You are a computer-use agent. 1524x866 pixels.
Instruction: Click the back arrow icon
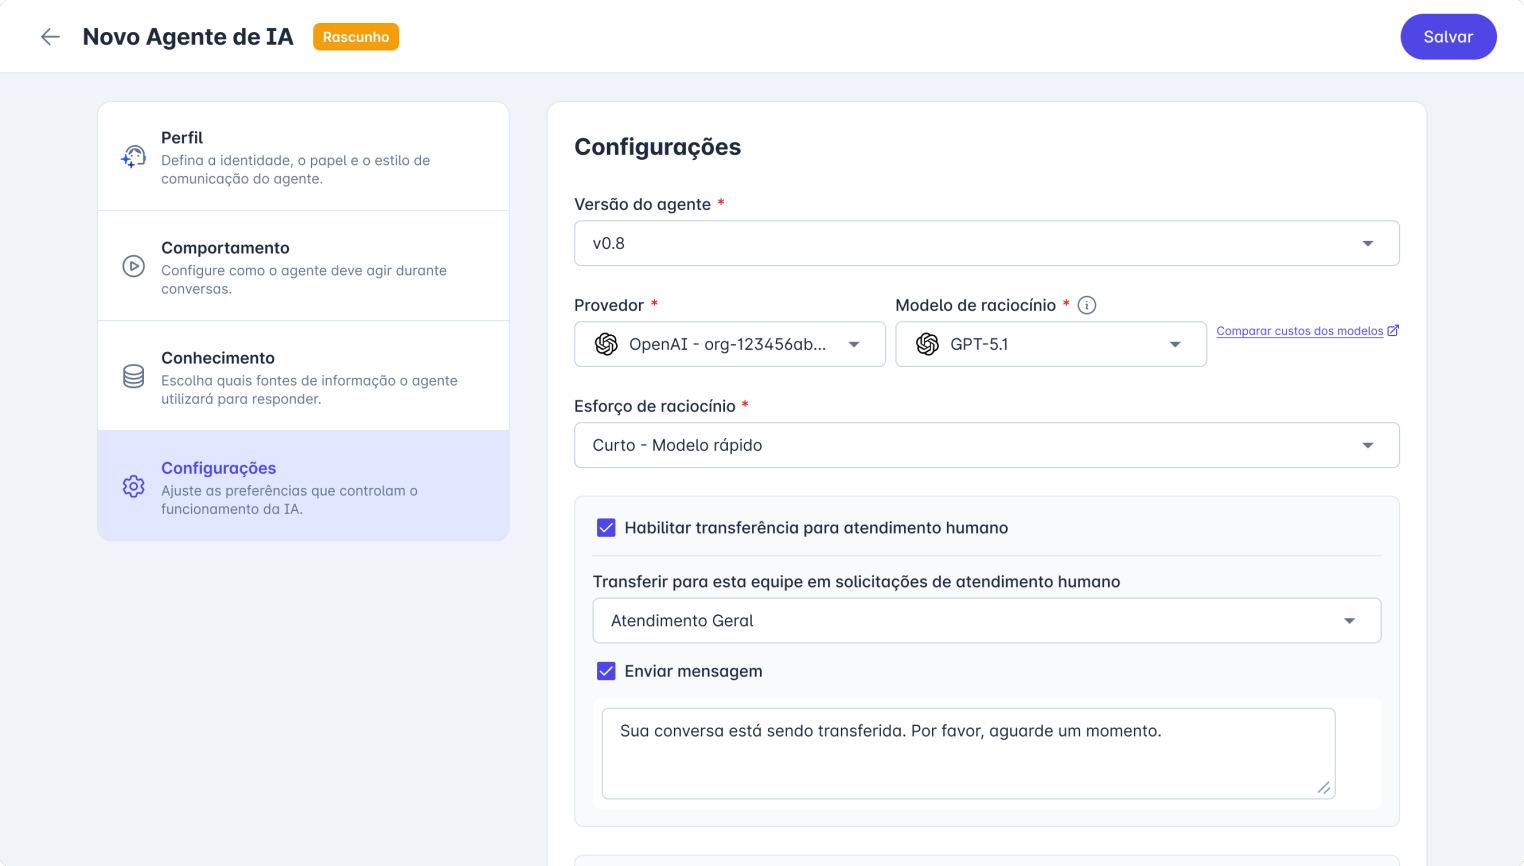(50, 37)
